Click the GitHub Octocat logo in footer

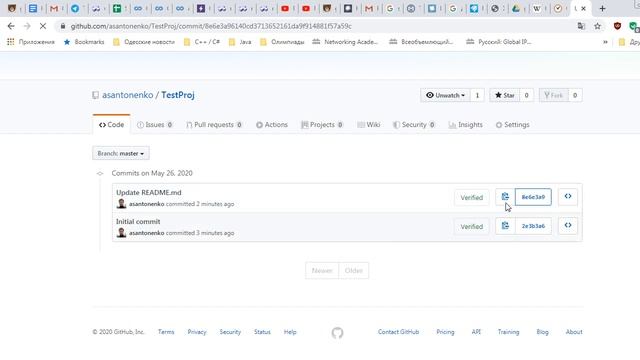click(x=337, y=333)
